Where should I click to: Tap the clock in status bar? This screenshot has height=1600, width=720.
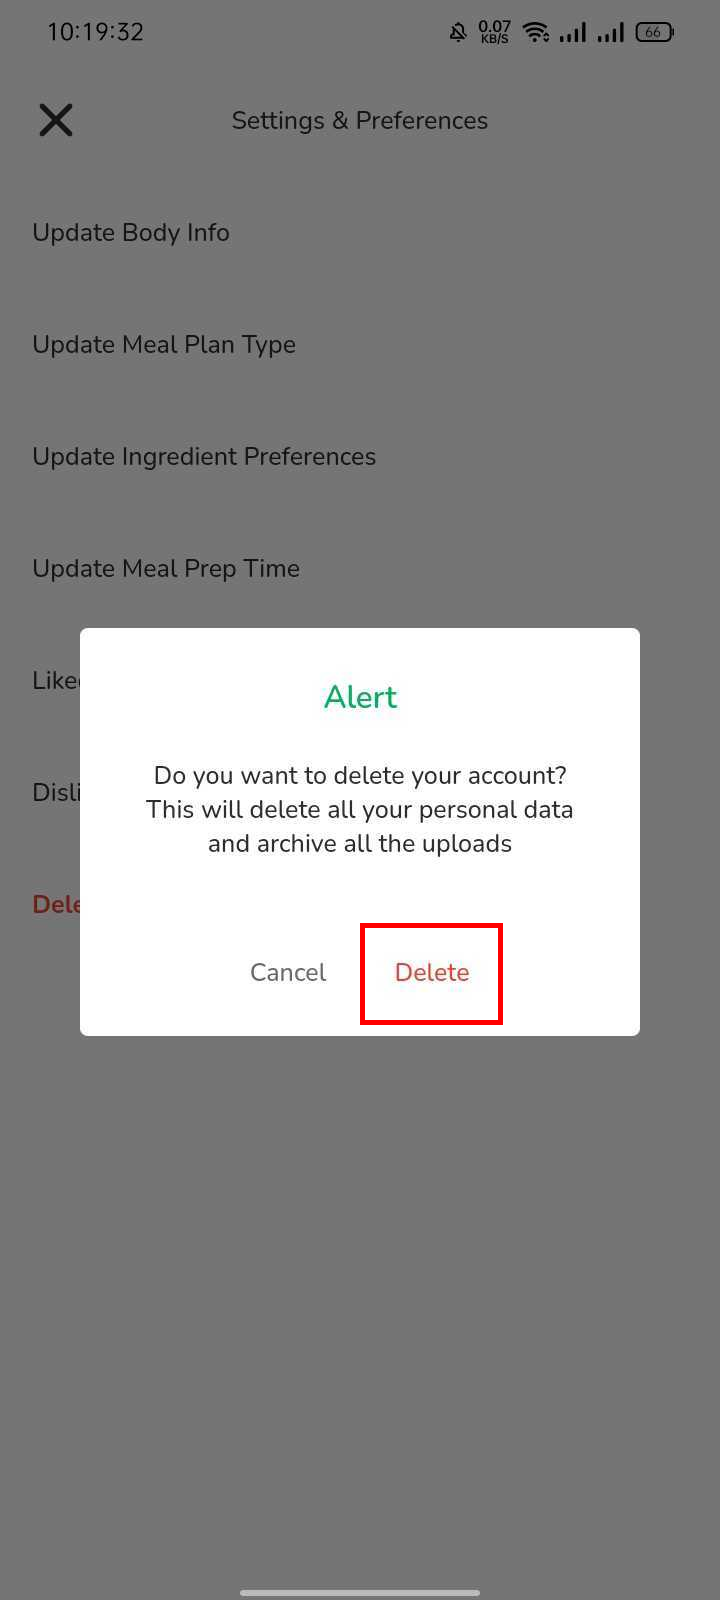pyautogui.click(x=95, y=32)
